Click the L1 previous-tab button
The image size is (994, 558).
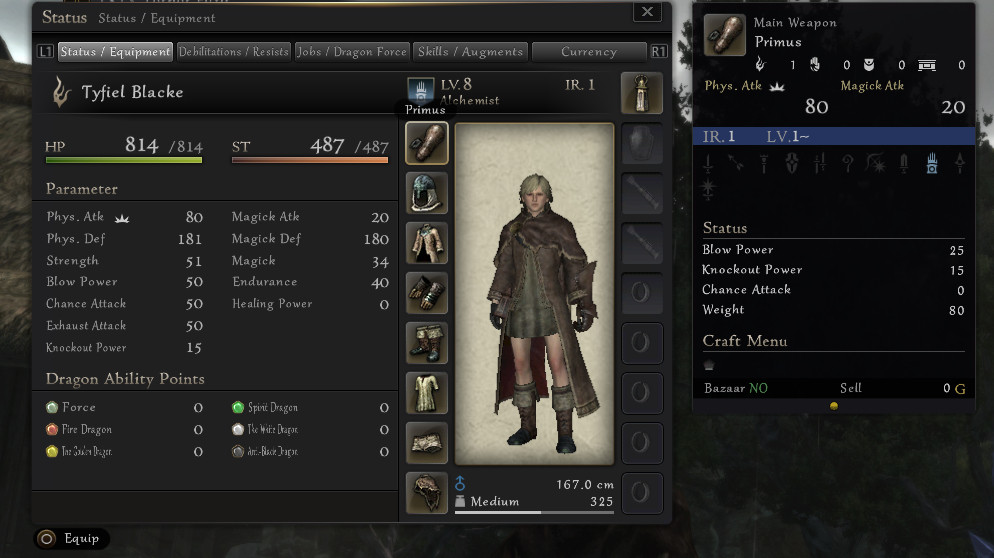45,52
